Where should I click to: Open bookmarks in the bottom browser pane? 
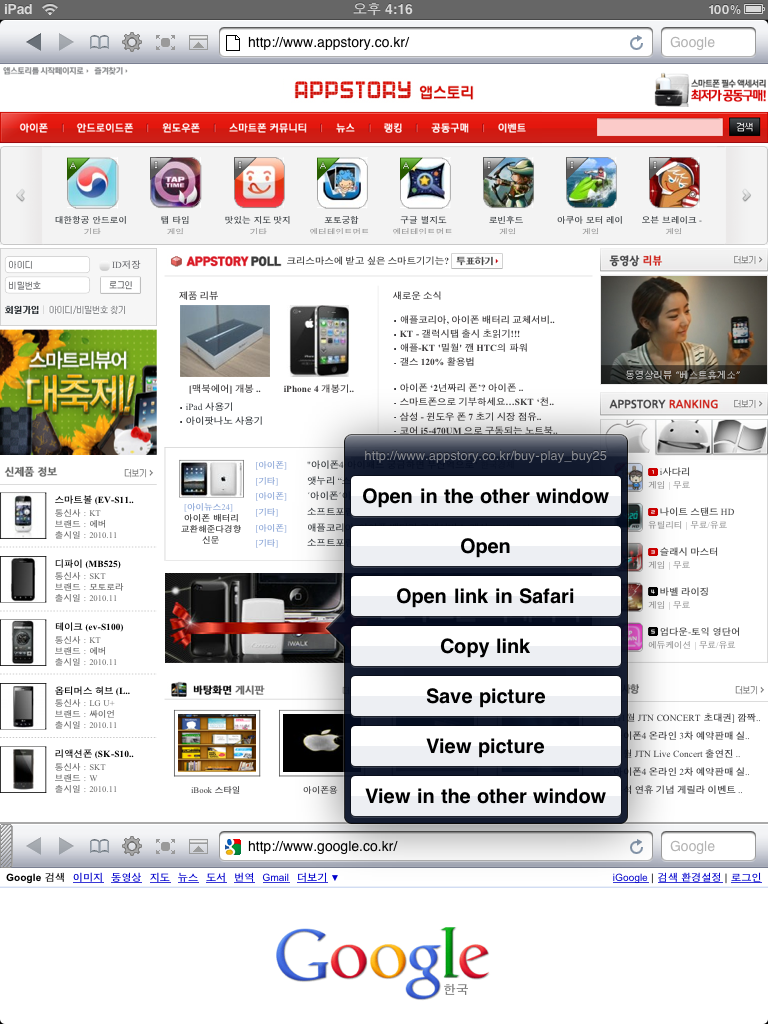pyautogui.click(x=99, y=846)
